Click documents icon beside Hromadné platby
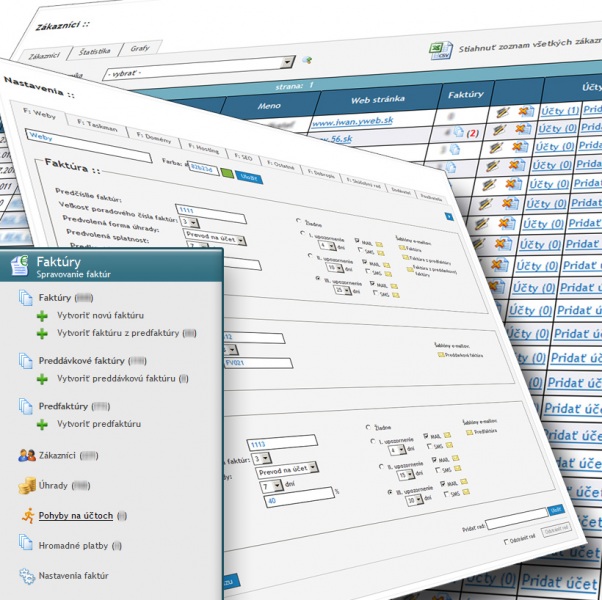Screen dimensions: 602x600 26,542
